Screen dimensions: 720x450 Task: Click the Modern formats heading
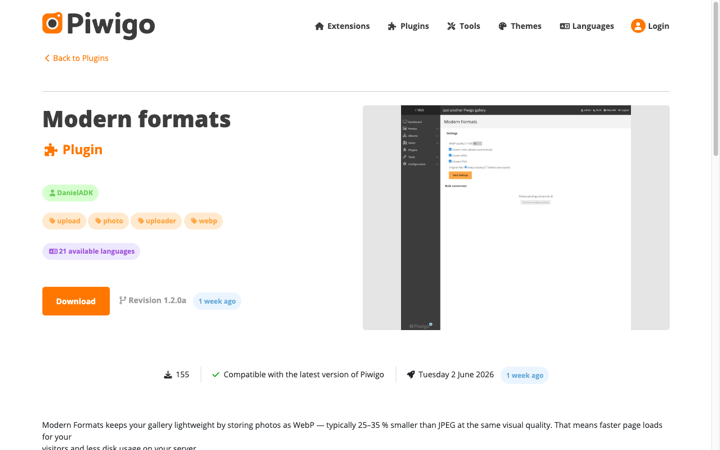[x=136, y=119]
